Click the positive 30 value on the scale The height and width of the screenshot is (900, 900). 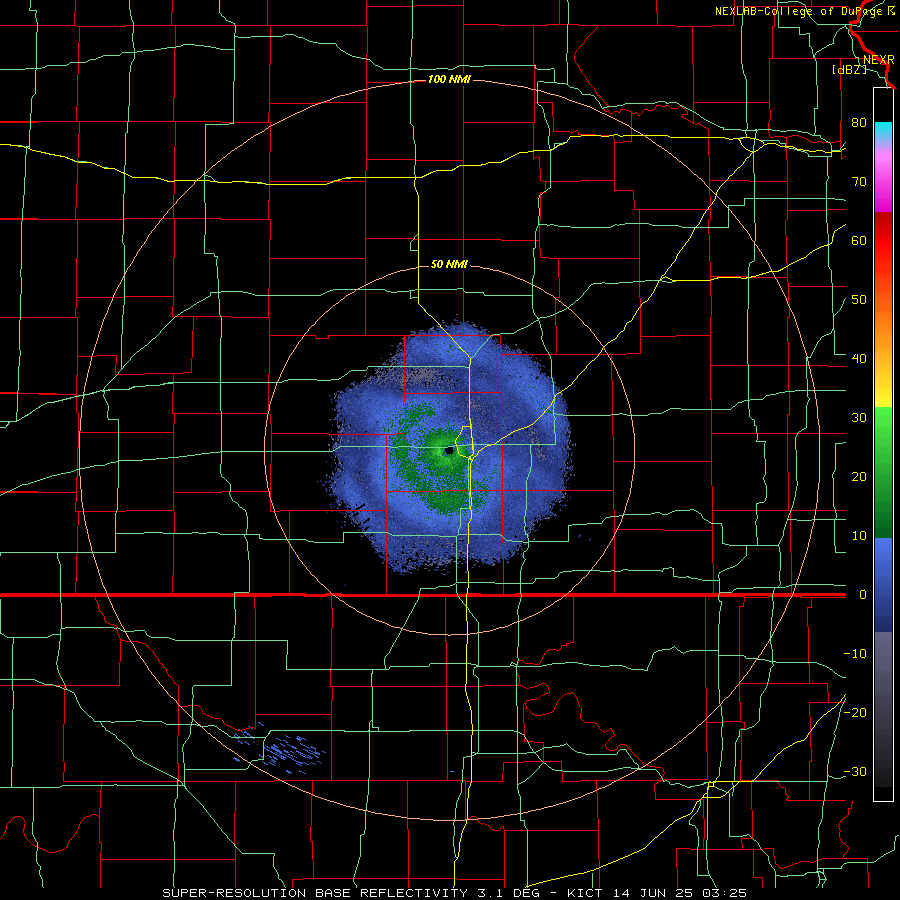859,417
